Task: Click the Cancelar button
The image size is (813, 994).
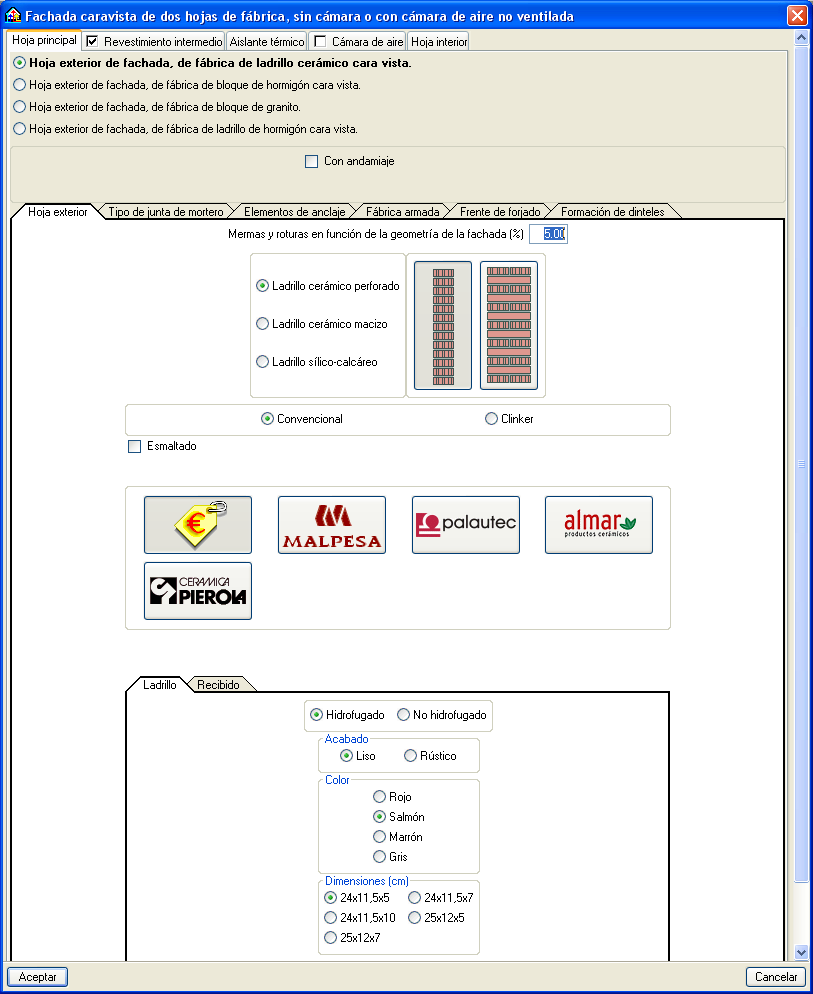Action: coord(776,977)
